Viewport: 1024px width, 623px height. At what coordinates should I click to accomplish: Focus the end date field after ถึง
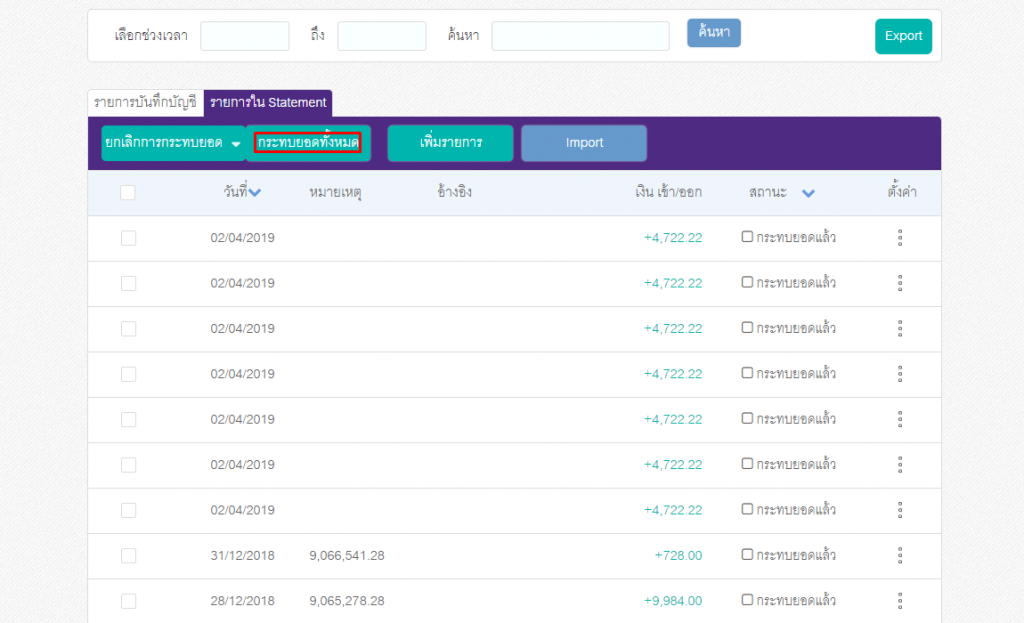click(382, 36)
